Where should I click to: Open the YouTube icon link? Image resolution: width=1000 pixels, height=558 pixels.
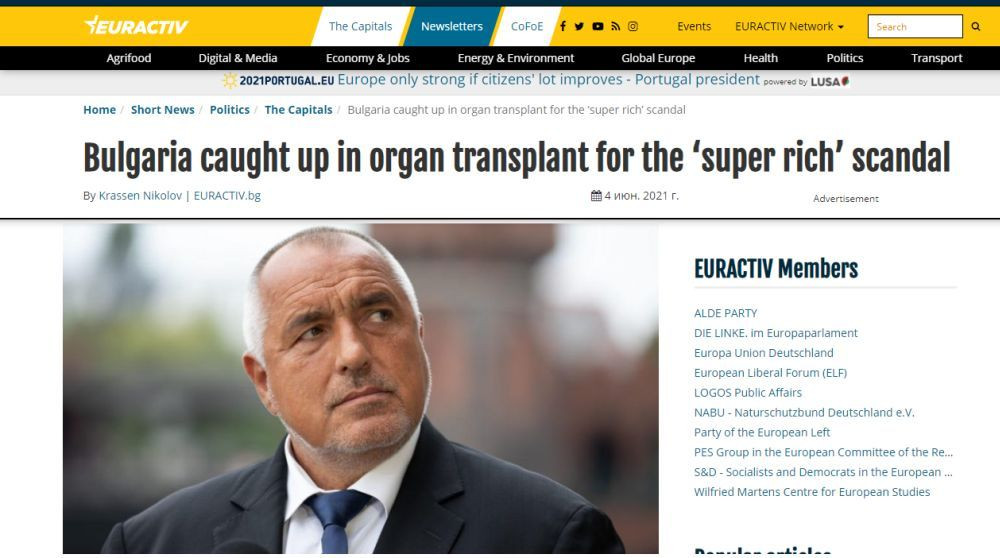(x=598, y=26)
